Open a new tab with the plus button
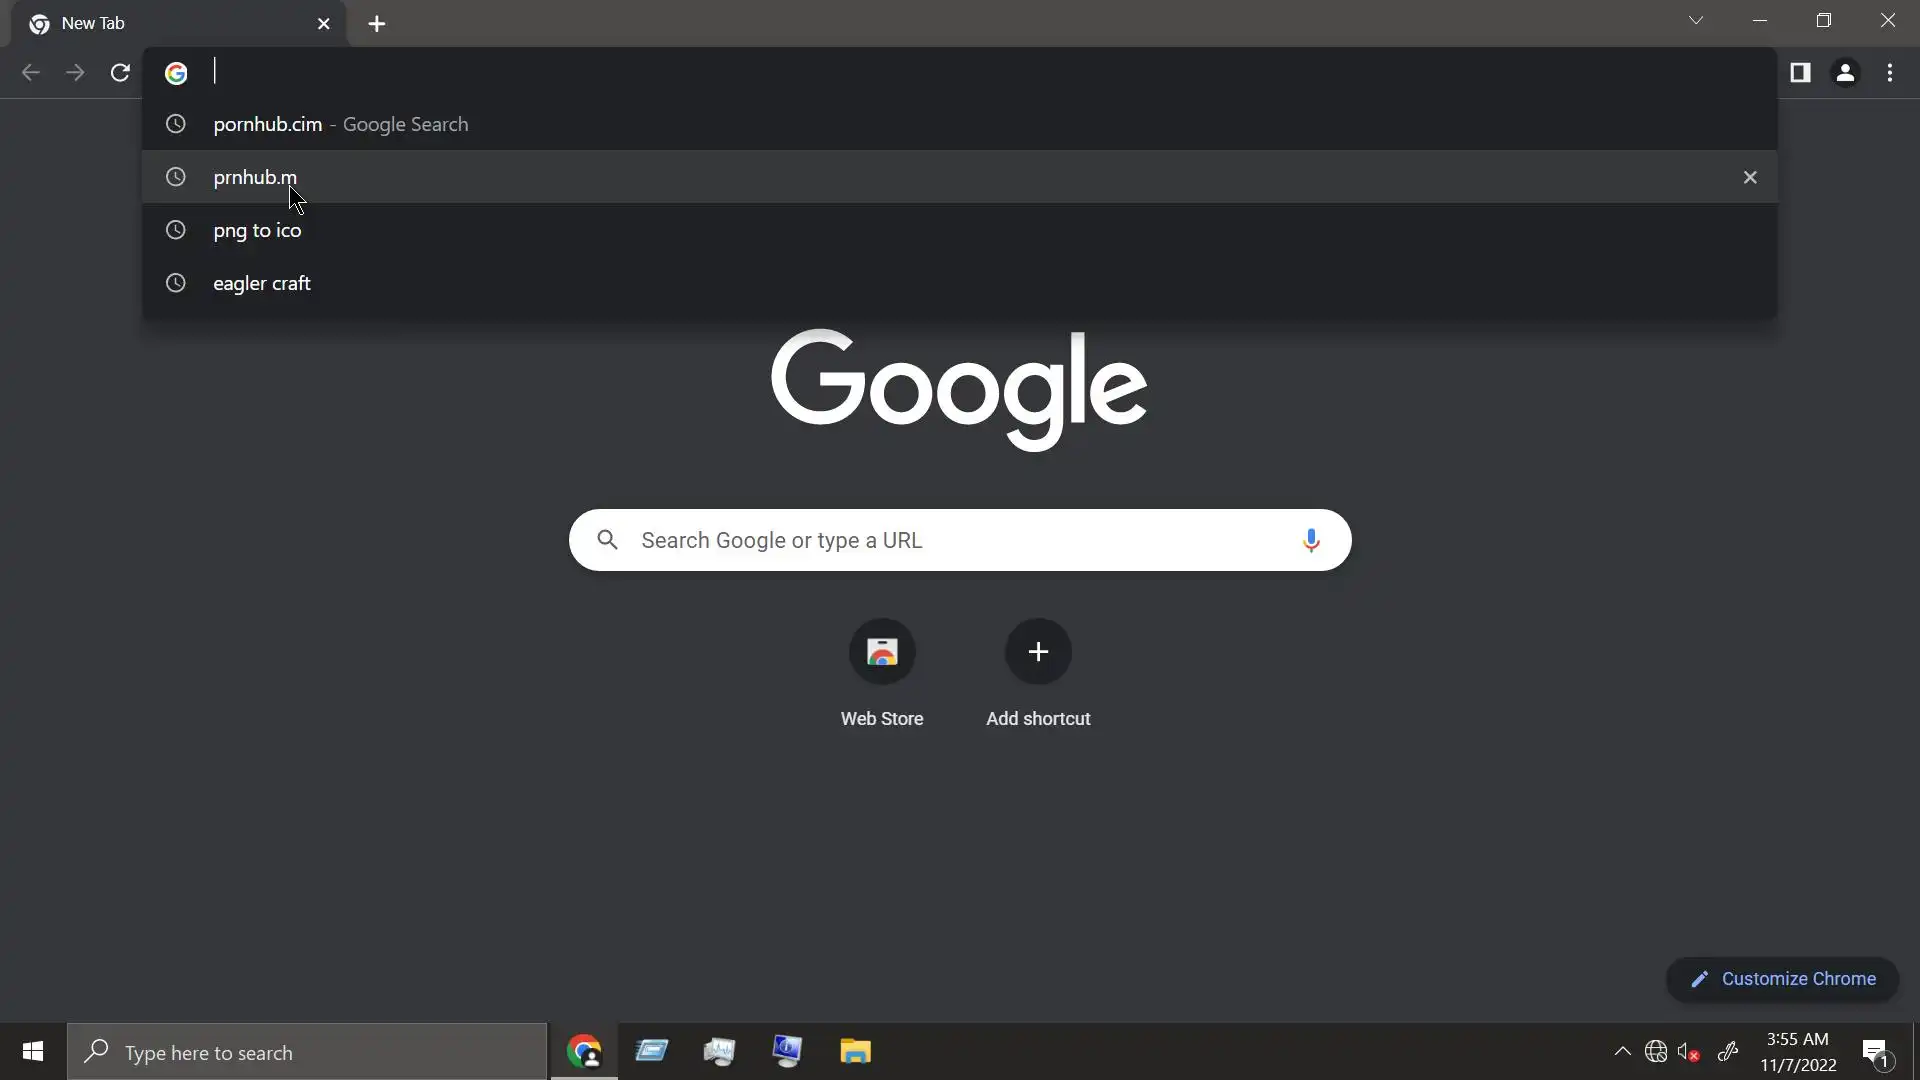Image resolution: width=1920 pixels, height=1080 pixels. [x=377, y=24]
